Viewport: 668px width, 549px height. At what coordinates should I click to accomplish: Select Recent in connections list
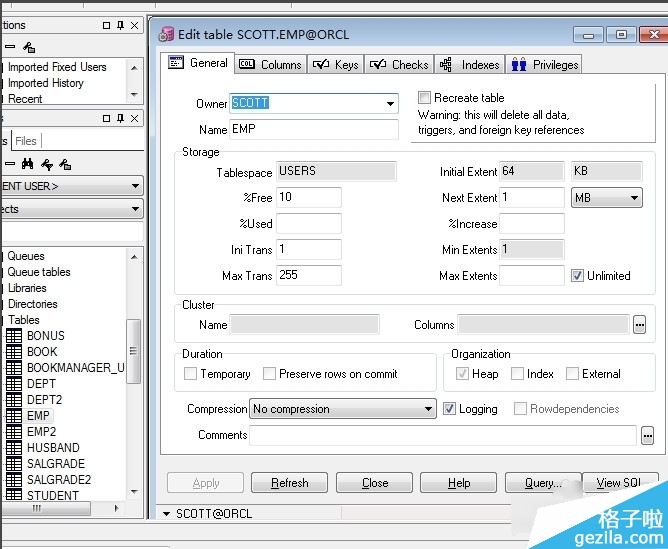point(25,99)
